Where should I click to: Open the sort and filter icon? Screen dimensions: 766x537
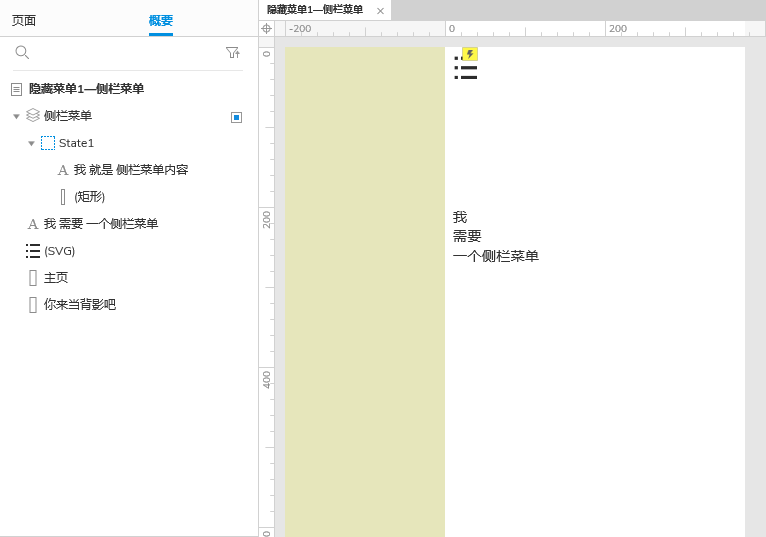tap(233, 52)
